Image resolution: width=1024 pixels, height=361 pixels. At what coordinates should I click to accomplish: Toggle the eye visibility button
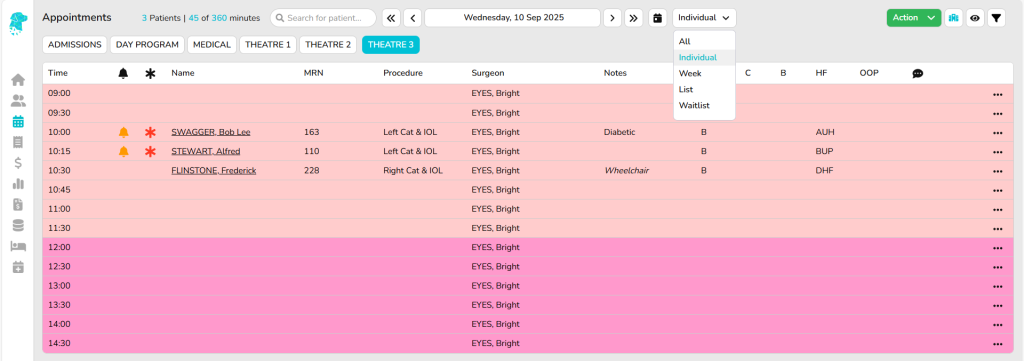pos(975,18)
